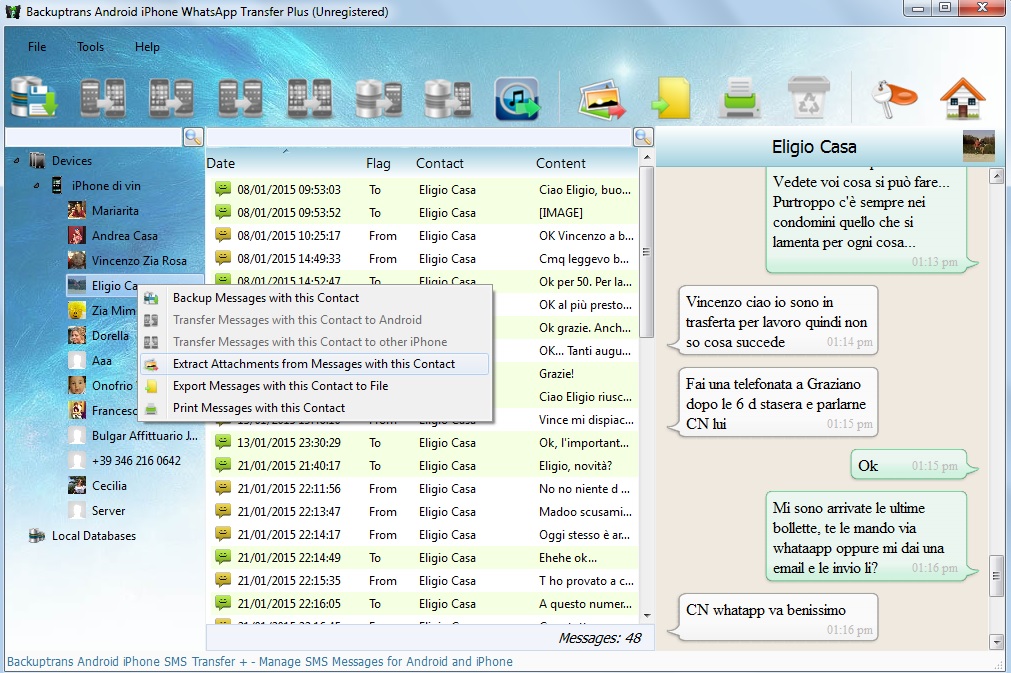The height and width of the screenshot is (673, 1011).
Task: Select the Server contact
Action: [108, 511]
